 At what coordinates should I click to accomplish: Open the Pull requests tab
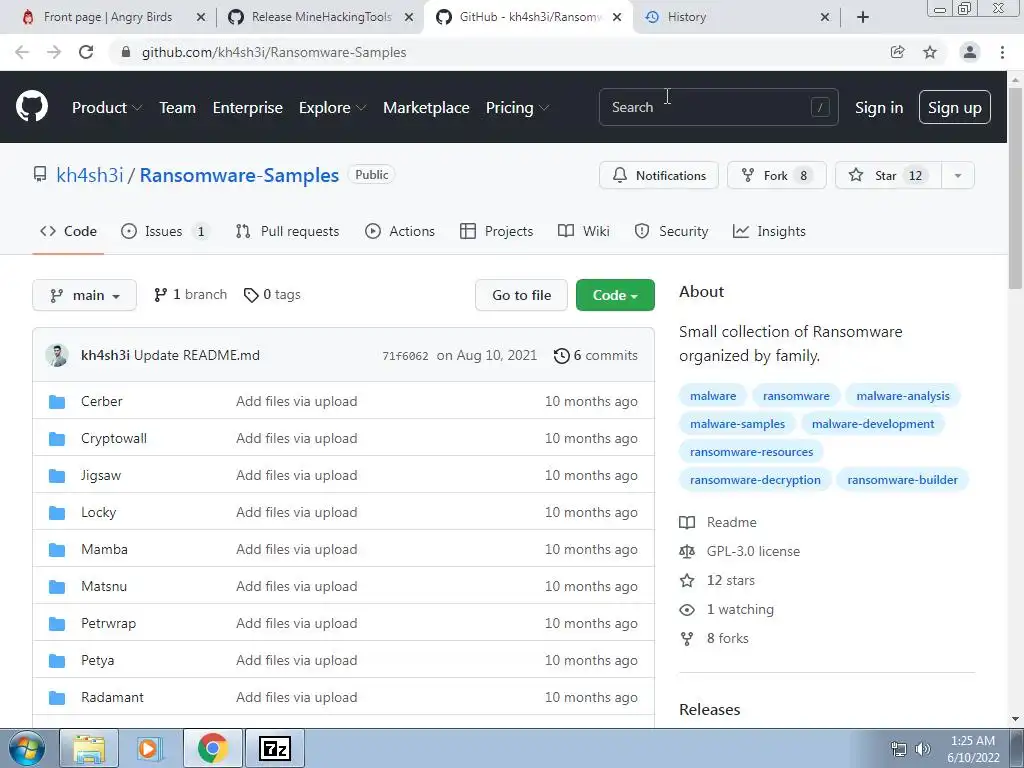[x=287, y=231]
